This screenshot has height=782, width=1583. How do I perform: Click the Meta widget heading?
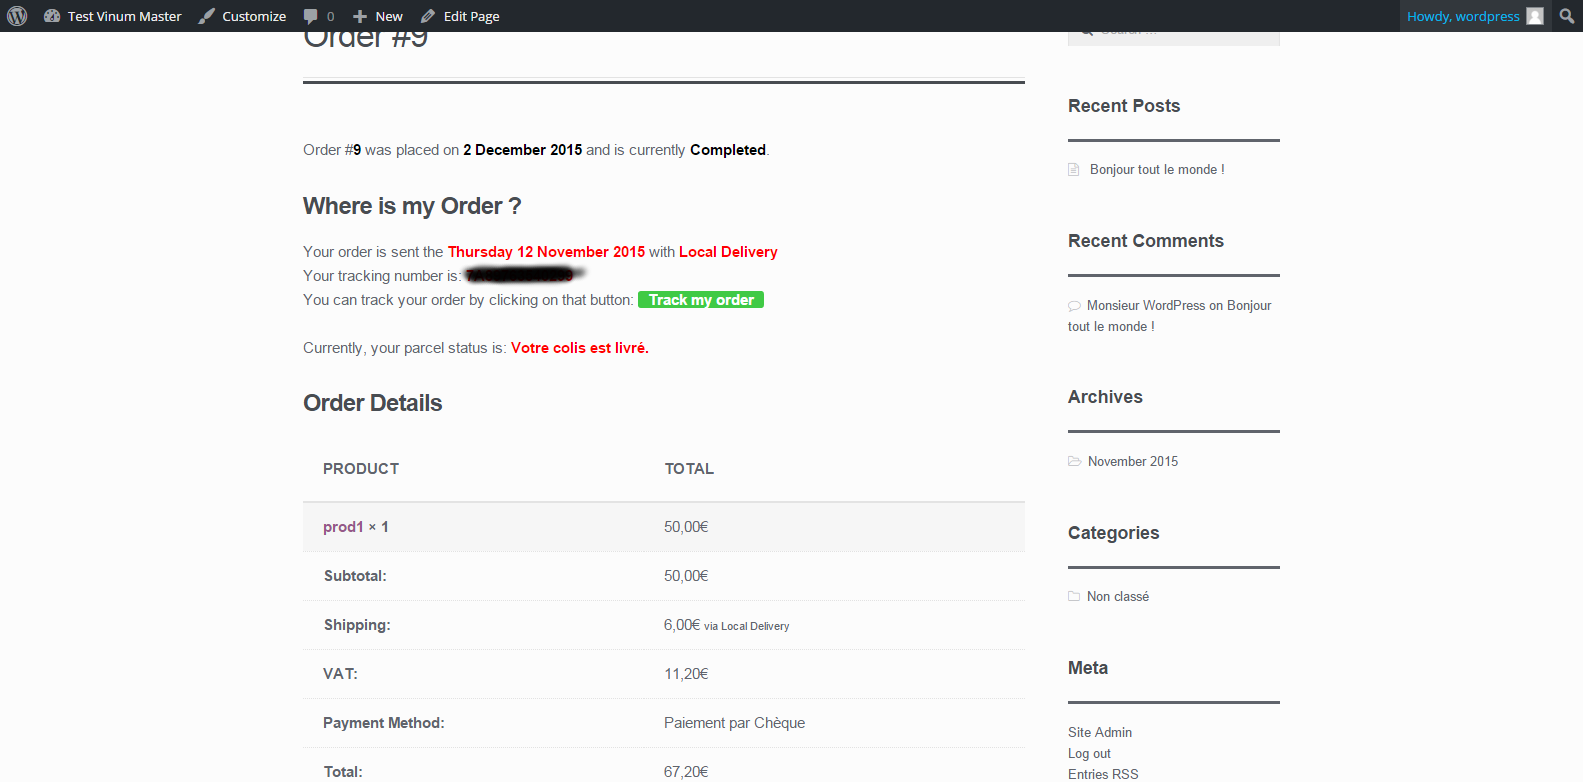click(1088, 668)
